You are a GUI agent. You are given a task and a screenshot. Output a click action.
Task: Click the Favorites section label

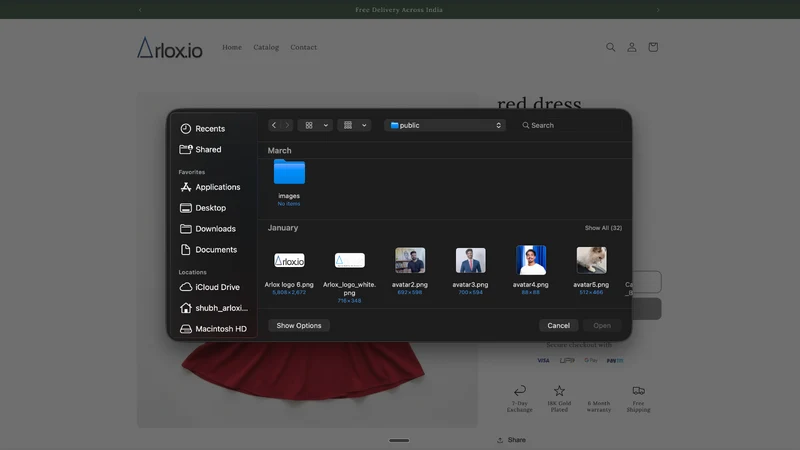pyautogui.click(x=192, y=172)
